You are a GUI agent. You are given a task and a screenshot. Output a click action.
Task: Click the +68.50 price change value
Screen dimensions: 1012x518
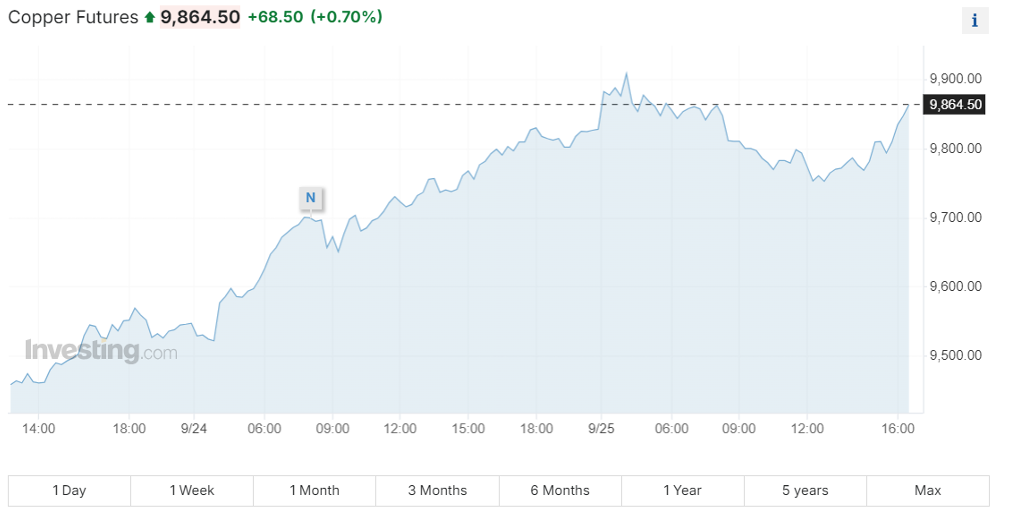pos(274,18)
